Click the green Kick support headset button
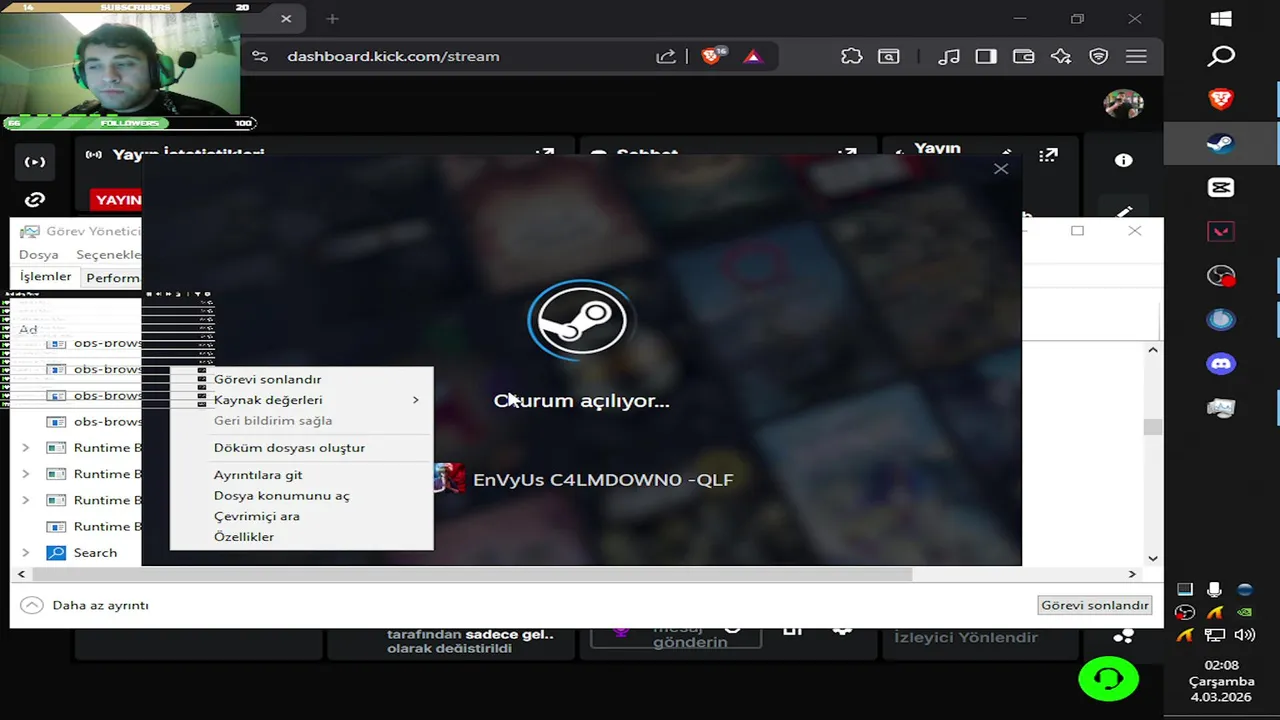The width and height of the screenshot is (1280, 720). [1108, 679]
